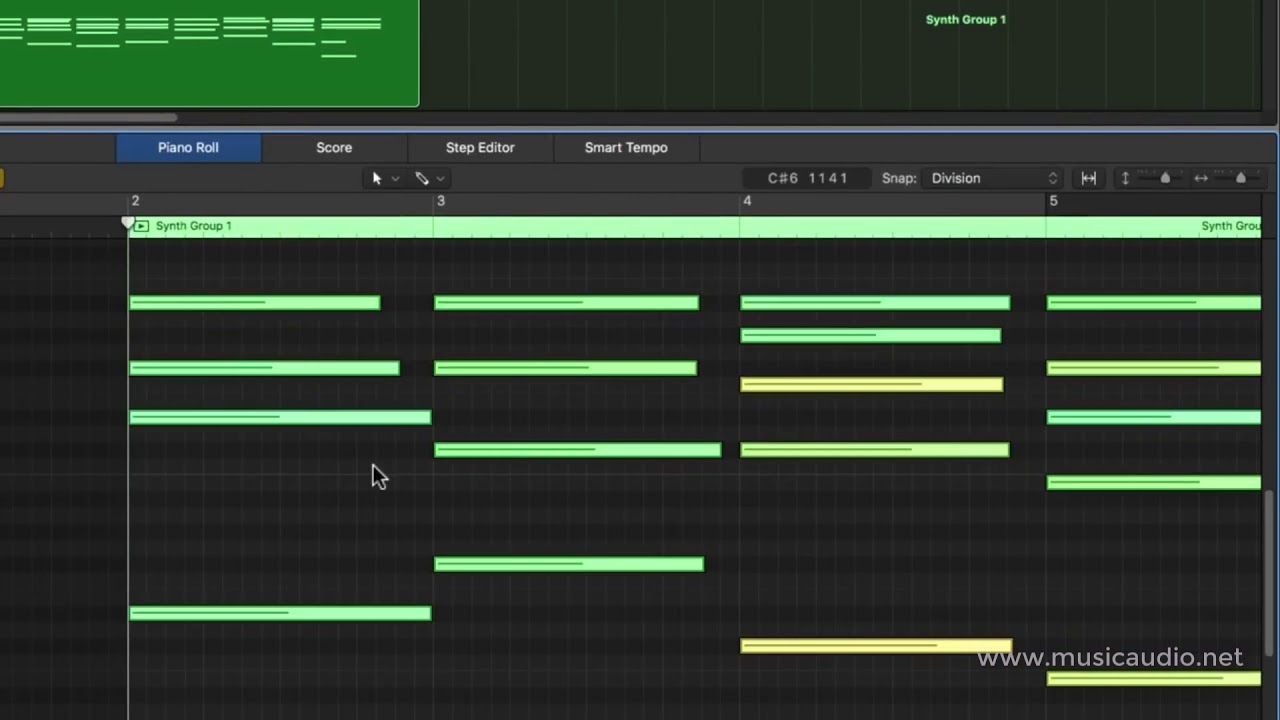Viewport: 1280px width, 720px height.
Task: Click bar 3 on the ruler
Action: point(441,201)
